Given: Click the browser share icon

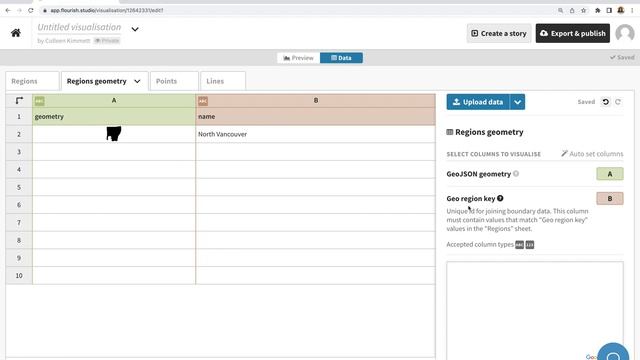Looking at the screenshot, I should (572, 10).
